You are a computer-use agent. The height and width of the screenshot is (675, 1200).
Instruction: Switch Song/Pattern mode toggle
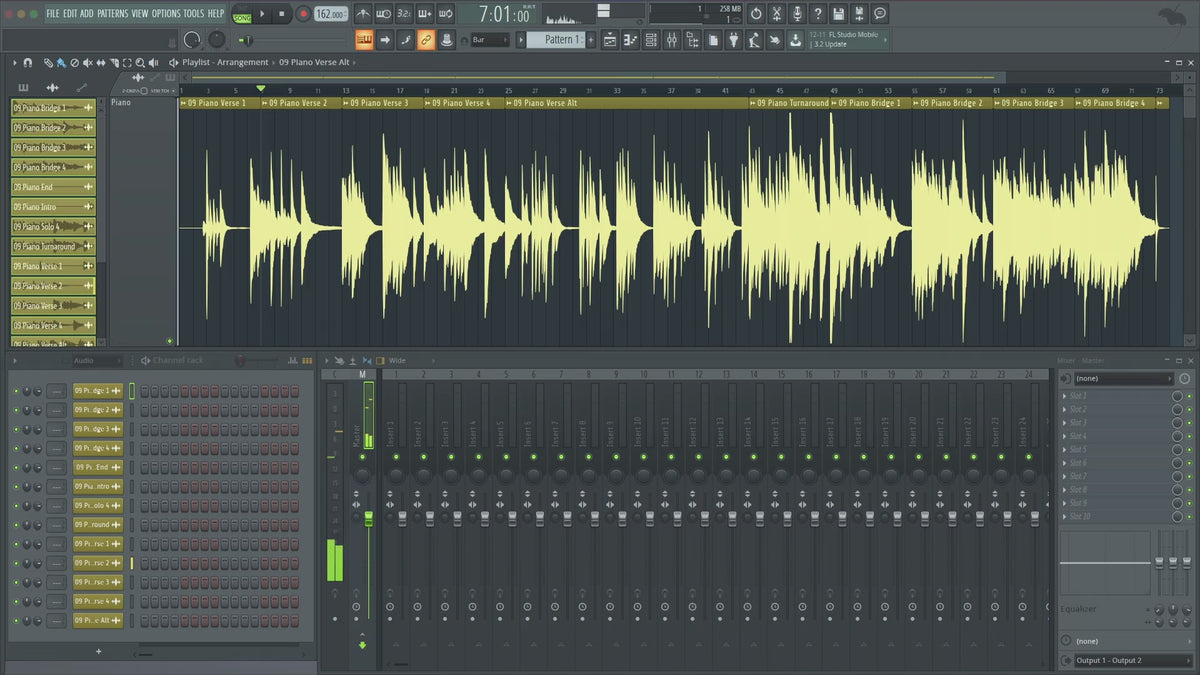[242, 14]
